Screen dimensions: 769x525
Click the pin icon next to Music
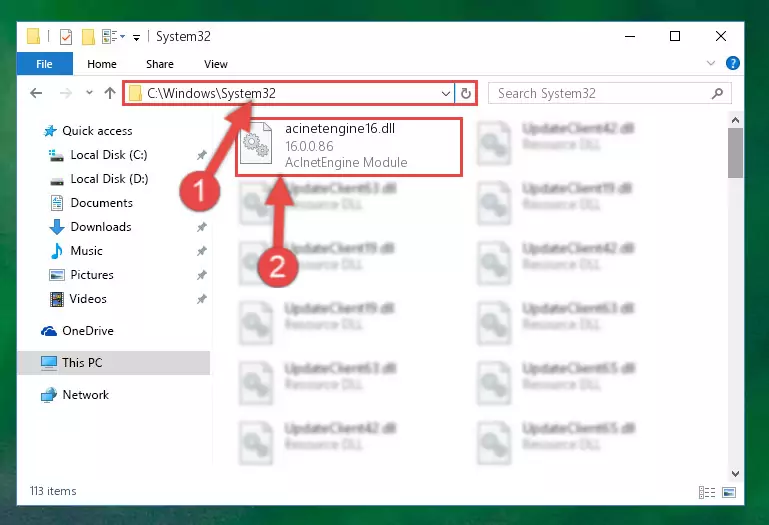[202, 251]
